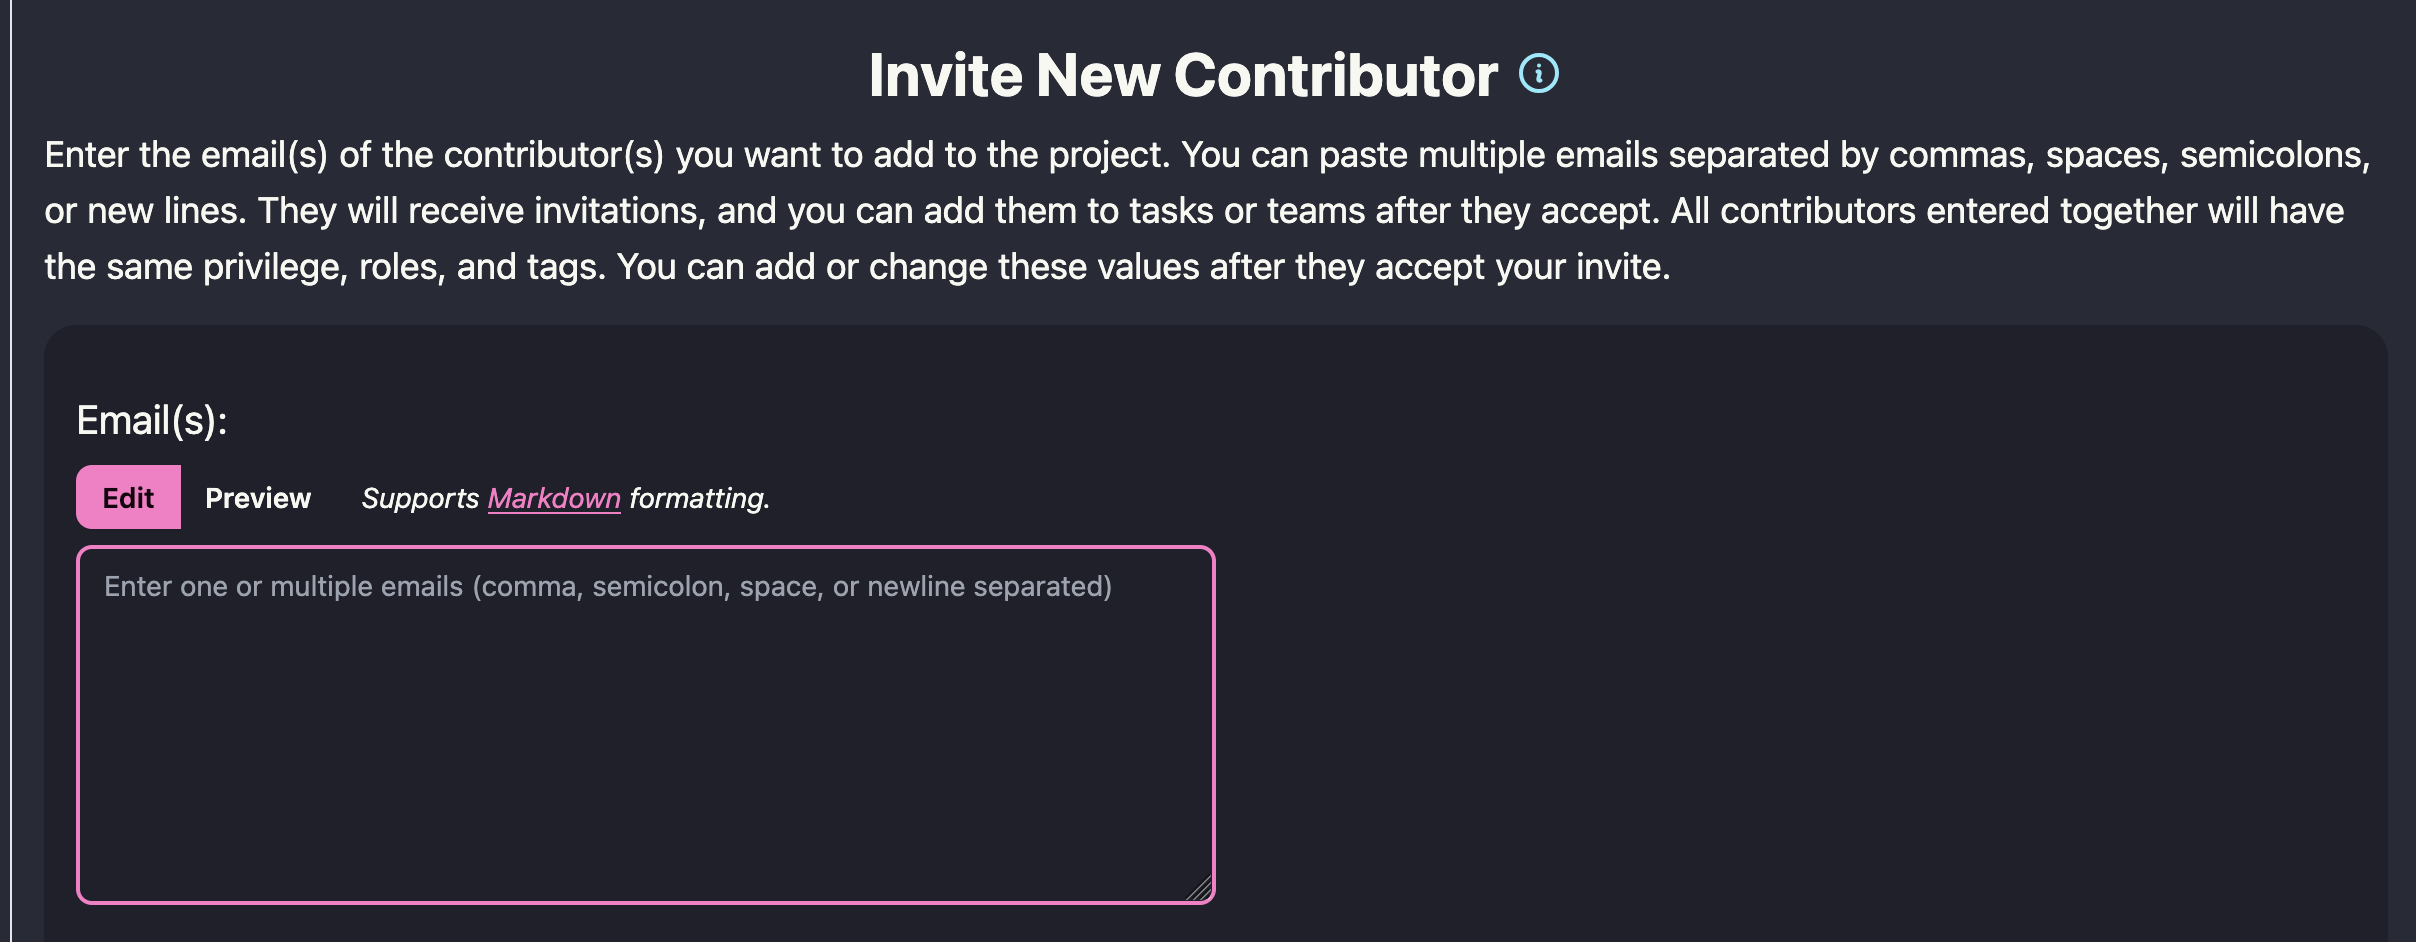Click the Email(s): field label
Viewport: 2416px width, 942px height.
click(152, 420)
